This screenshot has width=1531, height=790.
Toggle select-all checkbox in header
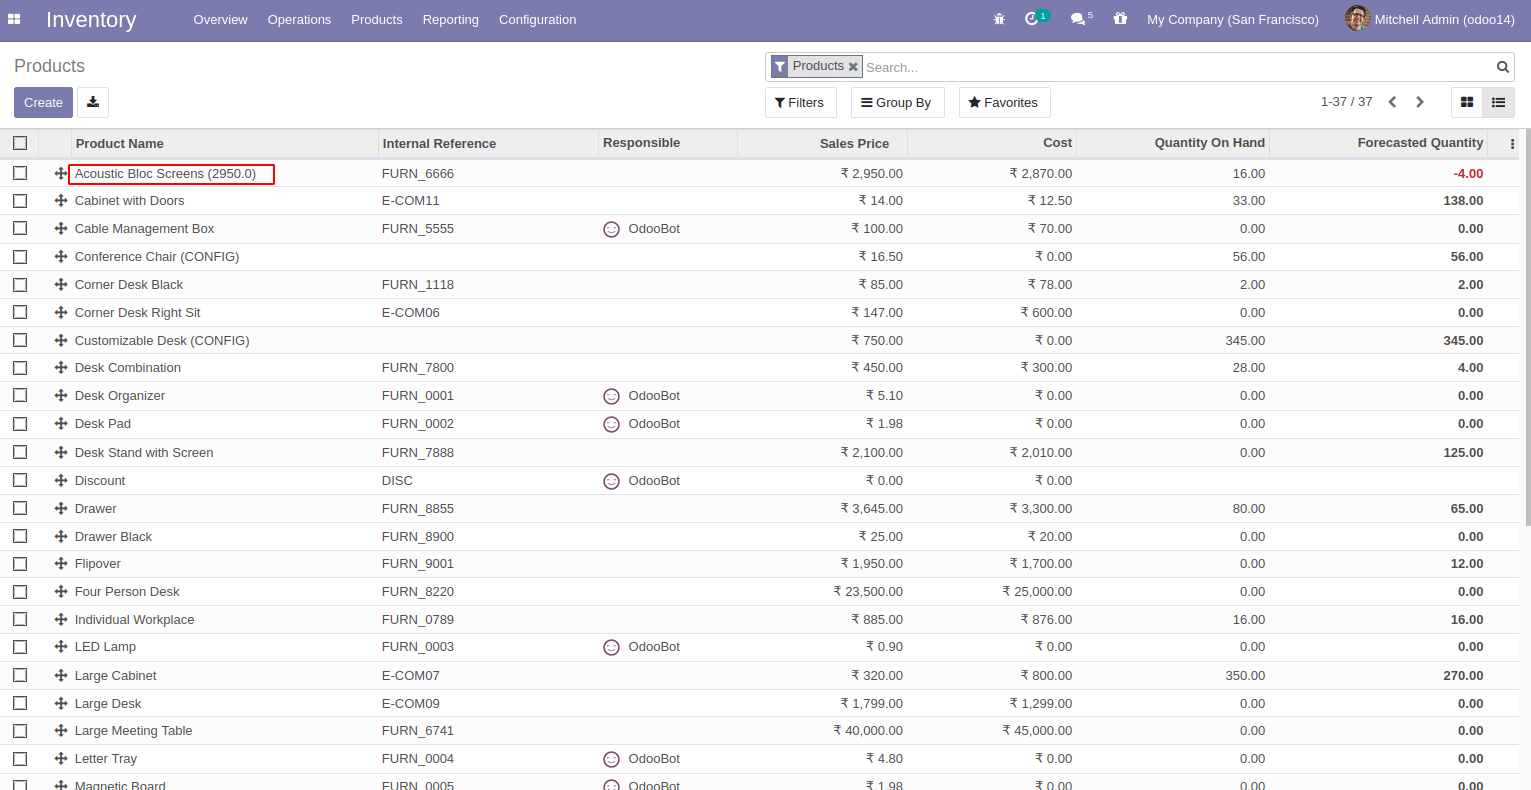pyautogui.click(x=20, y=143)
